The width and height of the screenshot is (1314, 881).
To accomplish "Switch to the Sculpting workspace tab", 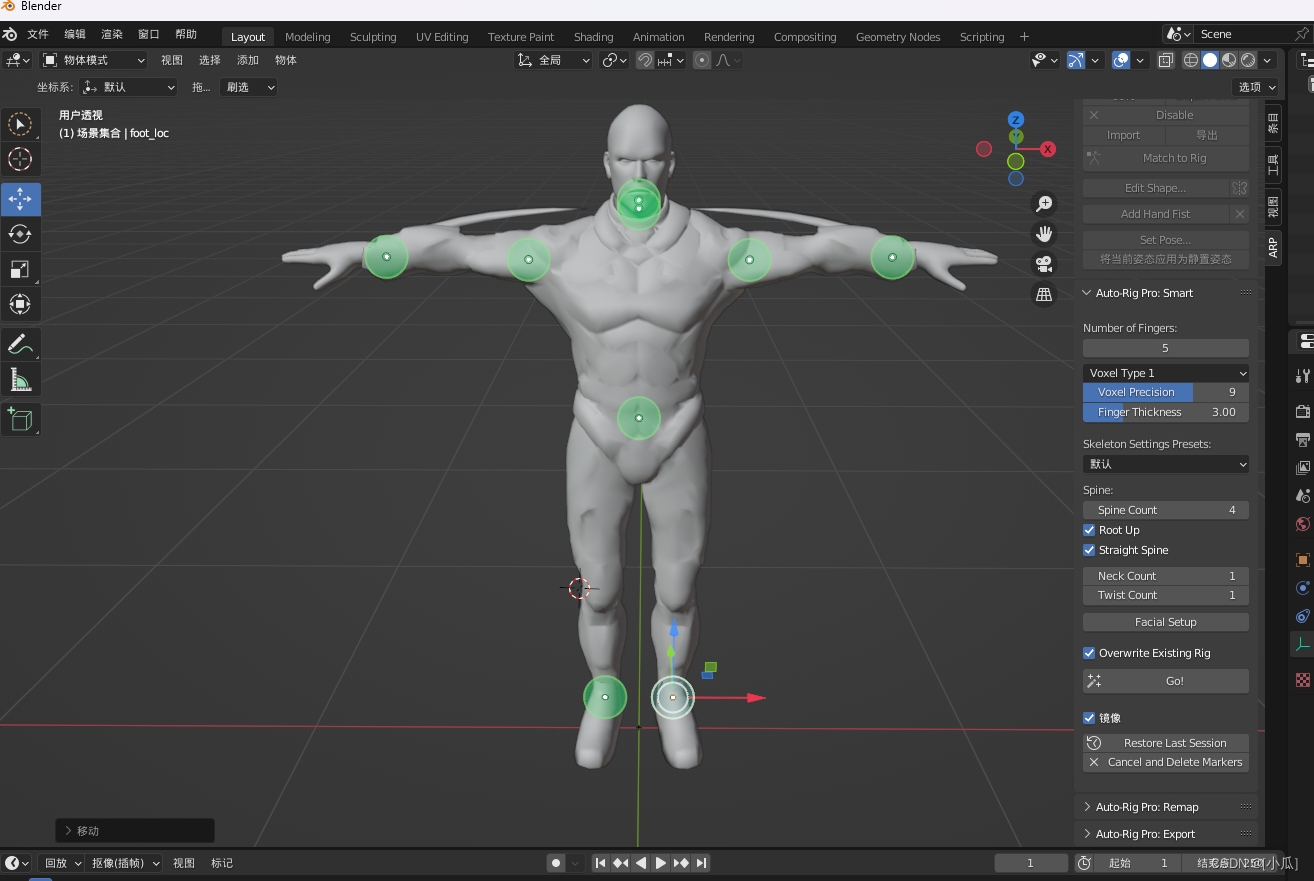I will tap(373, 37).
